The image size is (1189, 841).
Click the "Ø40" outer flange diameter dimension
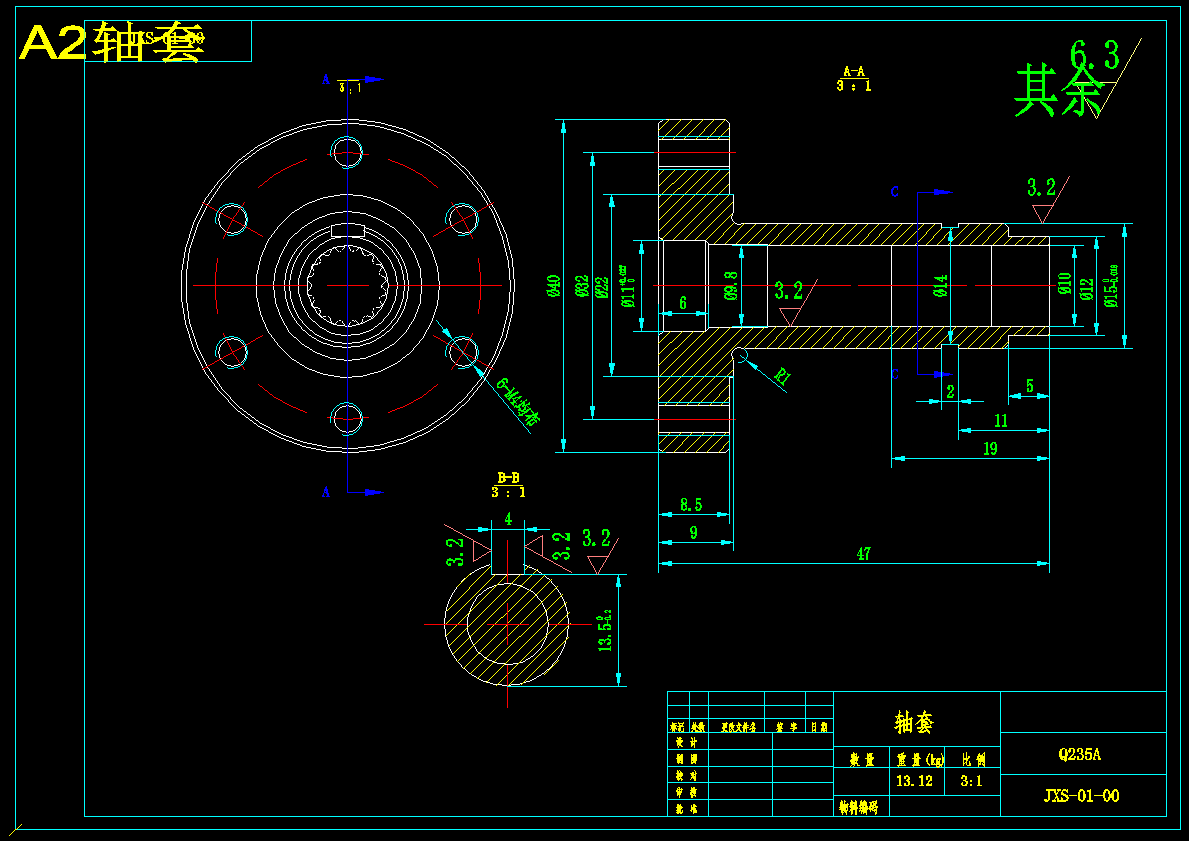tap(554, 286)
